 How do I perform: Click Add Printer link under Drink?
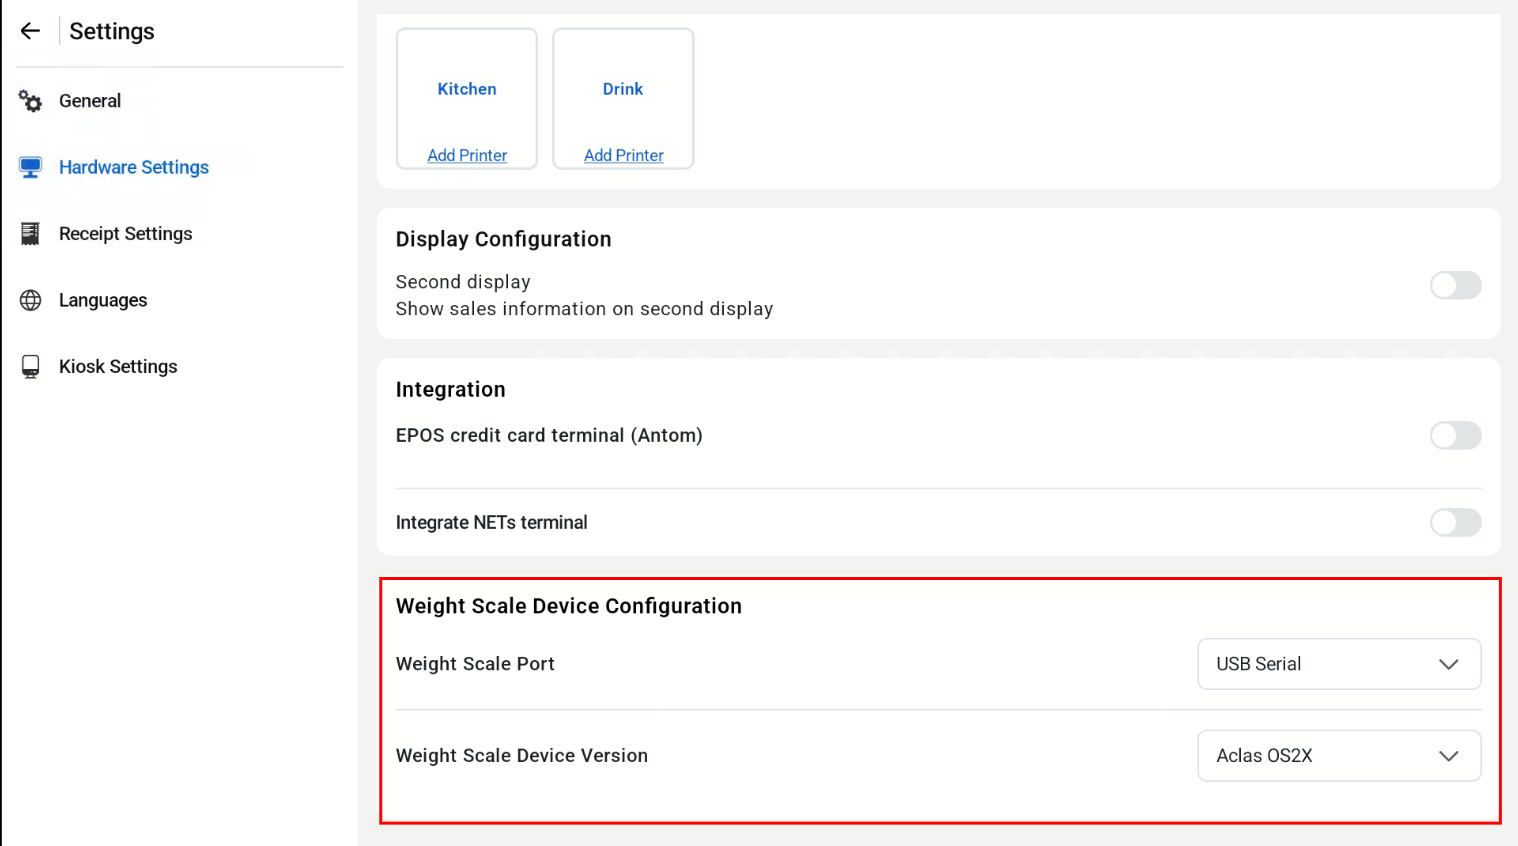tap(624, 155)
